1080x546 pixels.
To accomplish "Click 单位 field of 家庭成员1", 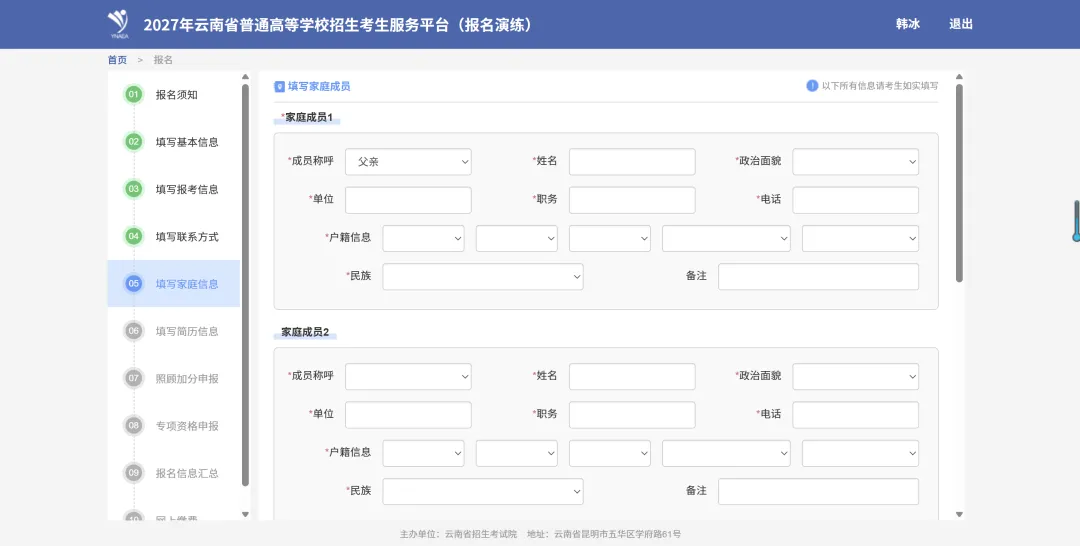I will [408, 200].
